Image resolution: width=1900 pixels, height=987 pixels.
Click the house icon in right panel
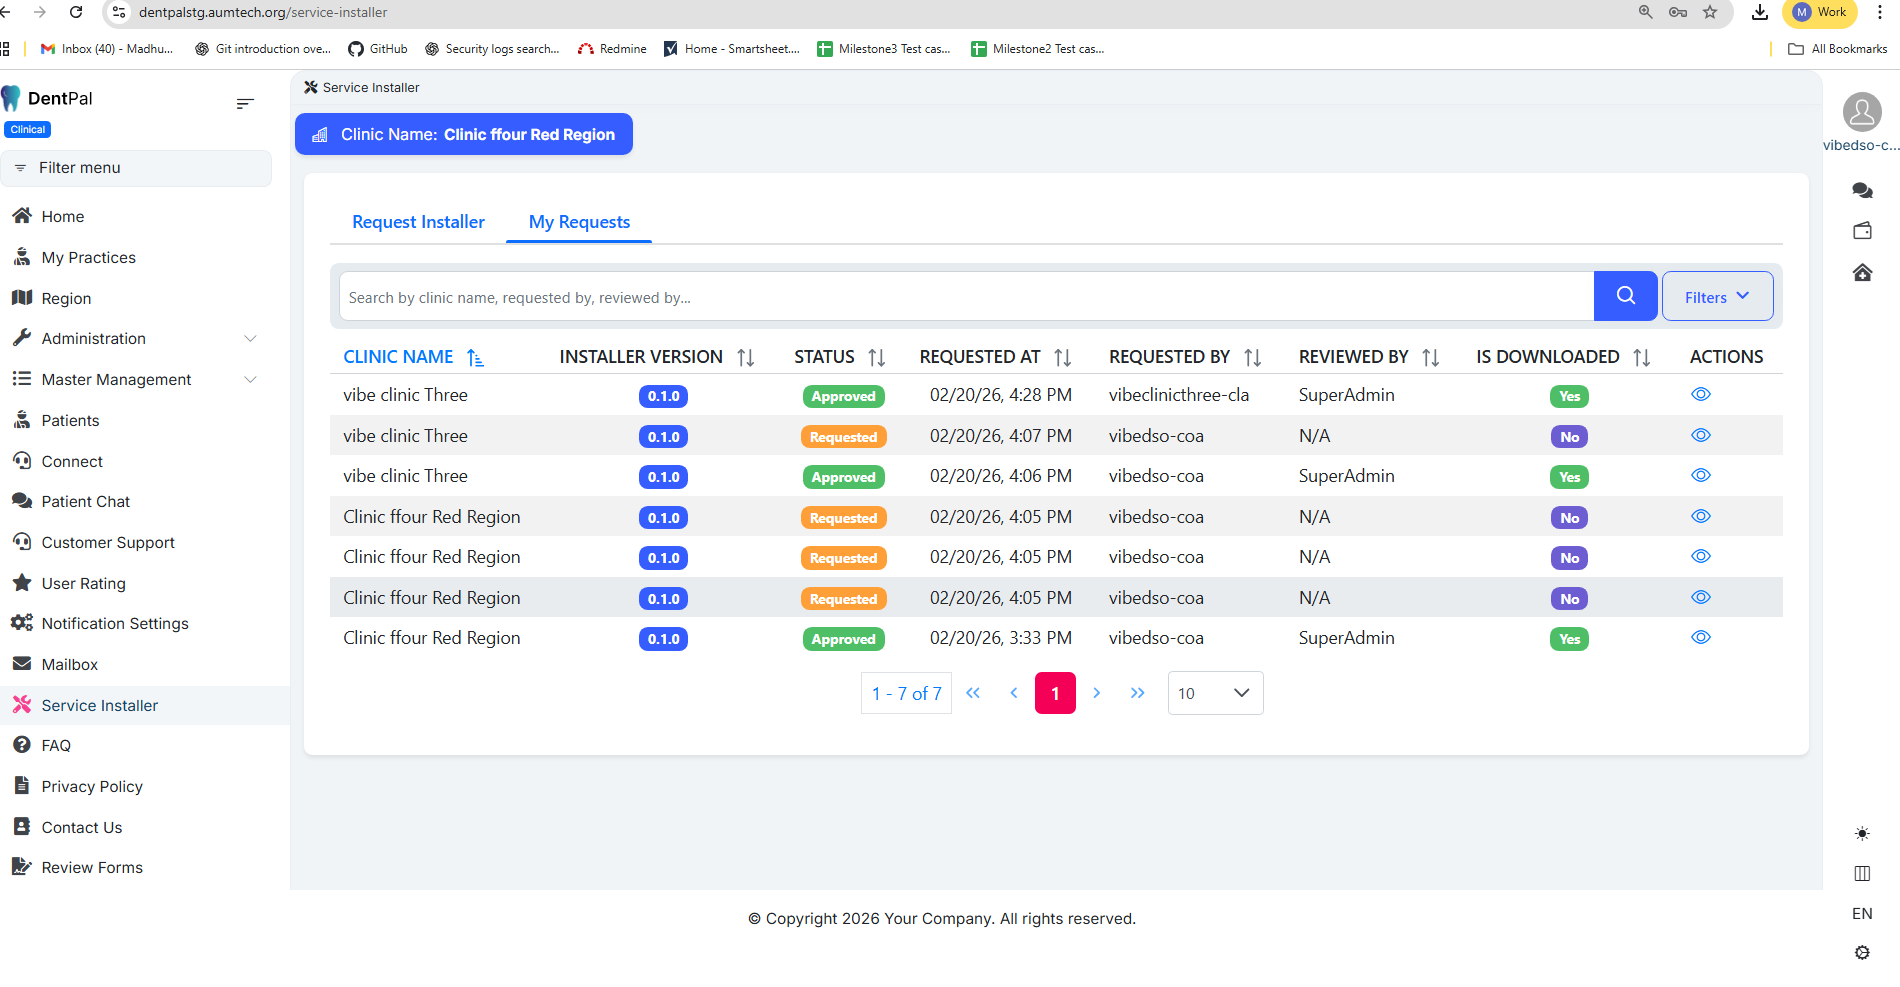tap(1862, 272)
